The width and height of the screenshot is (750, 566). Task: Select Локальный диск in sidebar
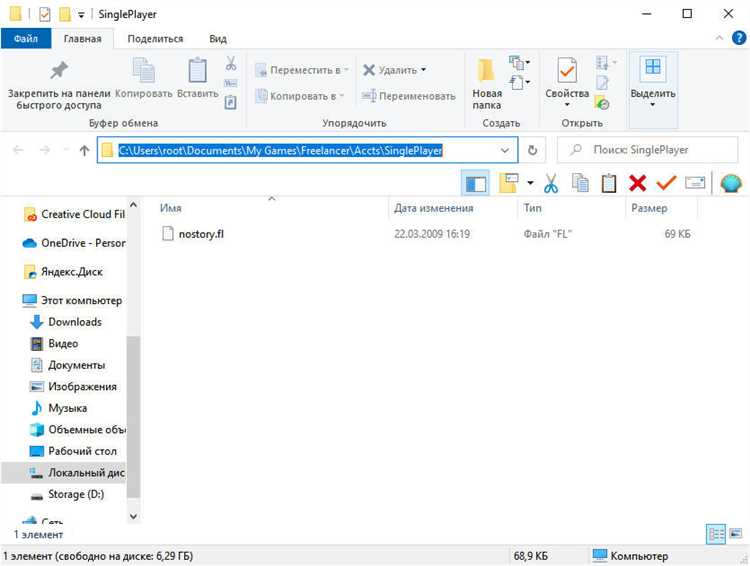point(64,473)
